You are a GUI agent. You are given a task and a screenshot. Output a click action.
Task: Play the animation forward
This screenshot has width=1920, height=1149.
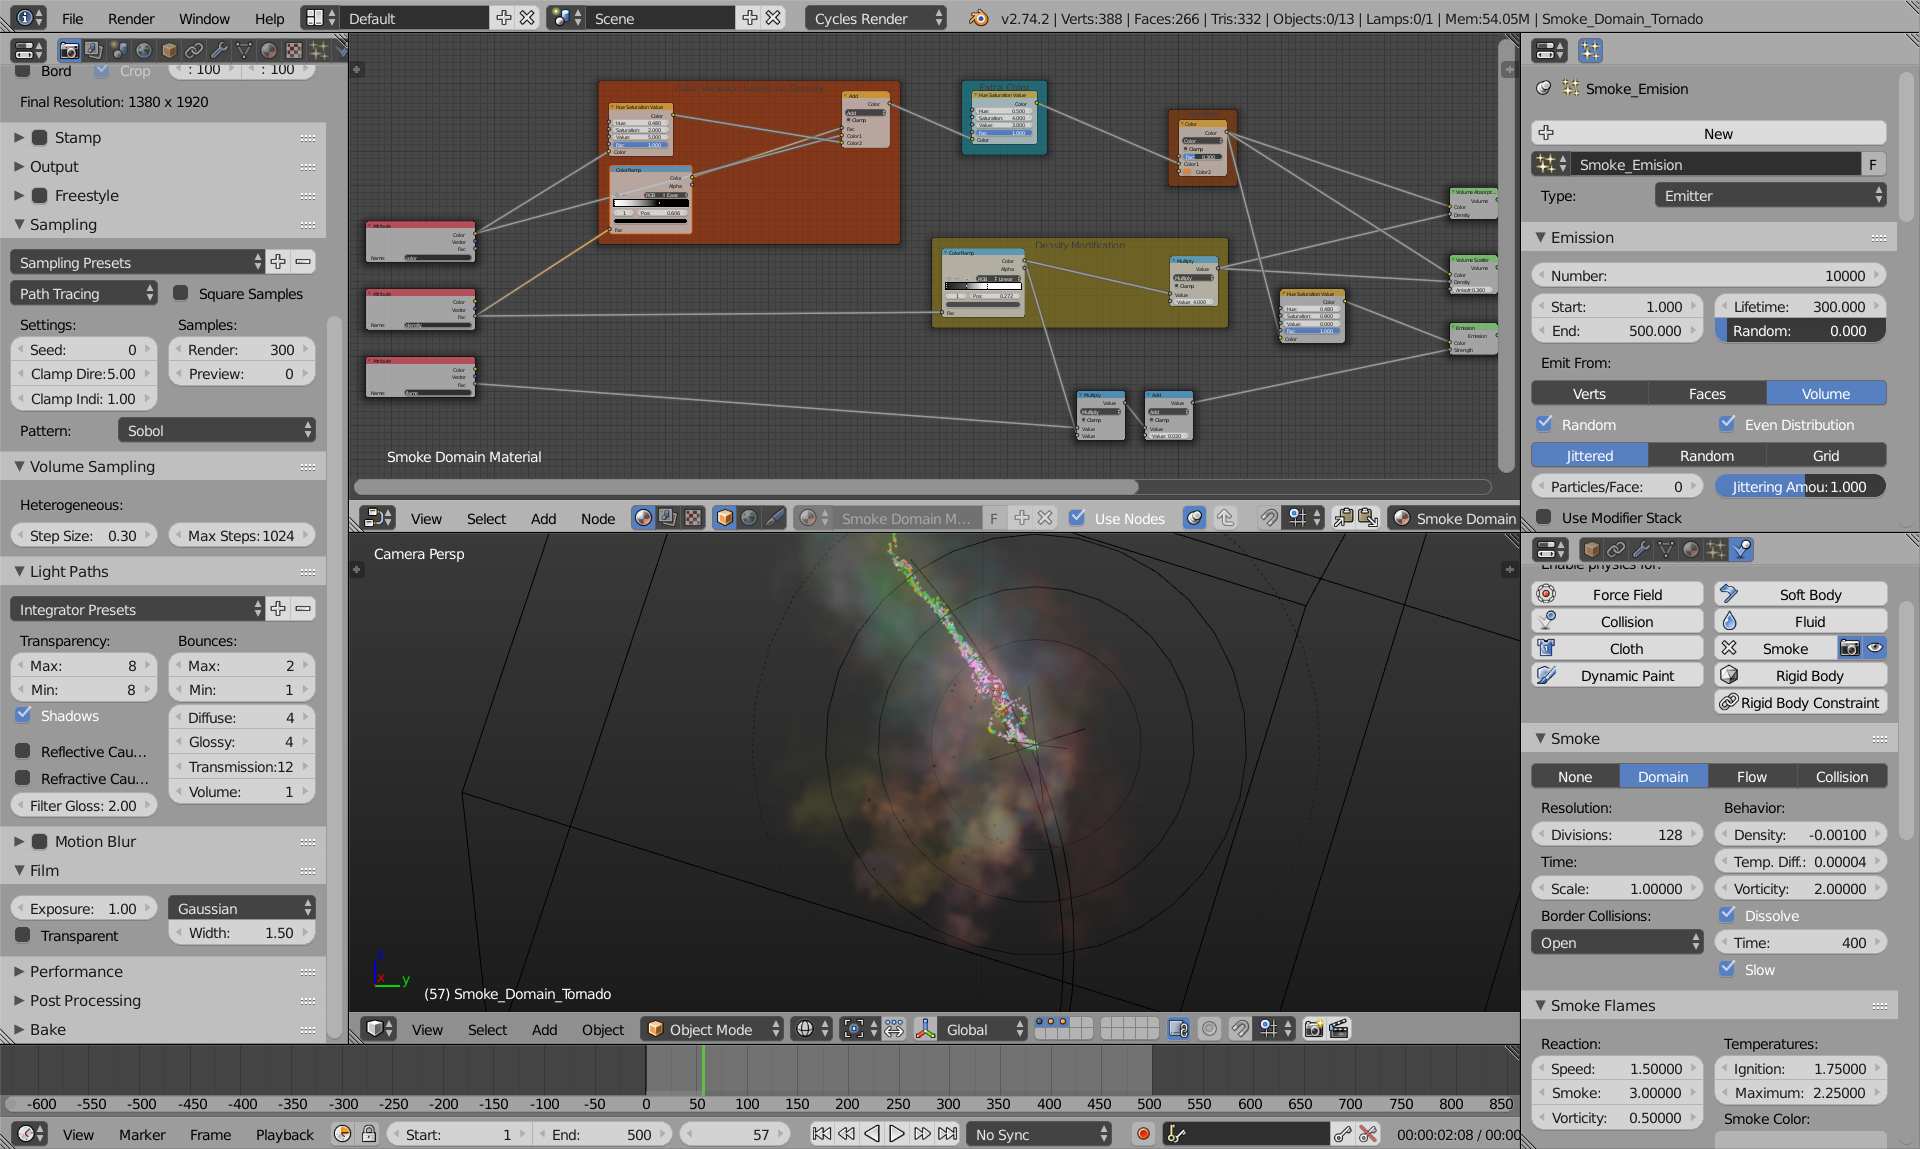point(897,1134)
